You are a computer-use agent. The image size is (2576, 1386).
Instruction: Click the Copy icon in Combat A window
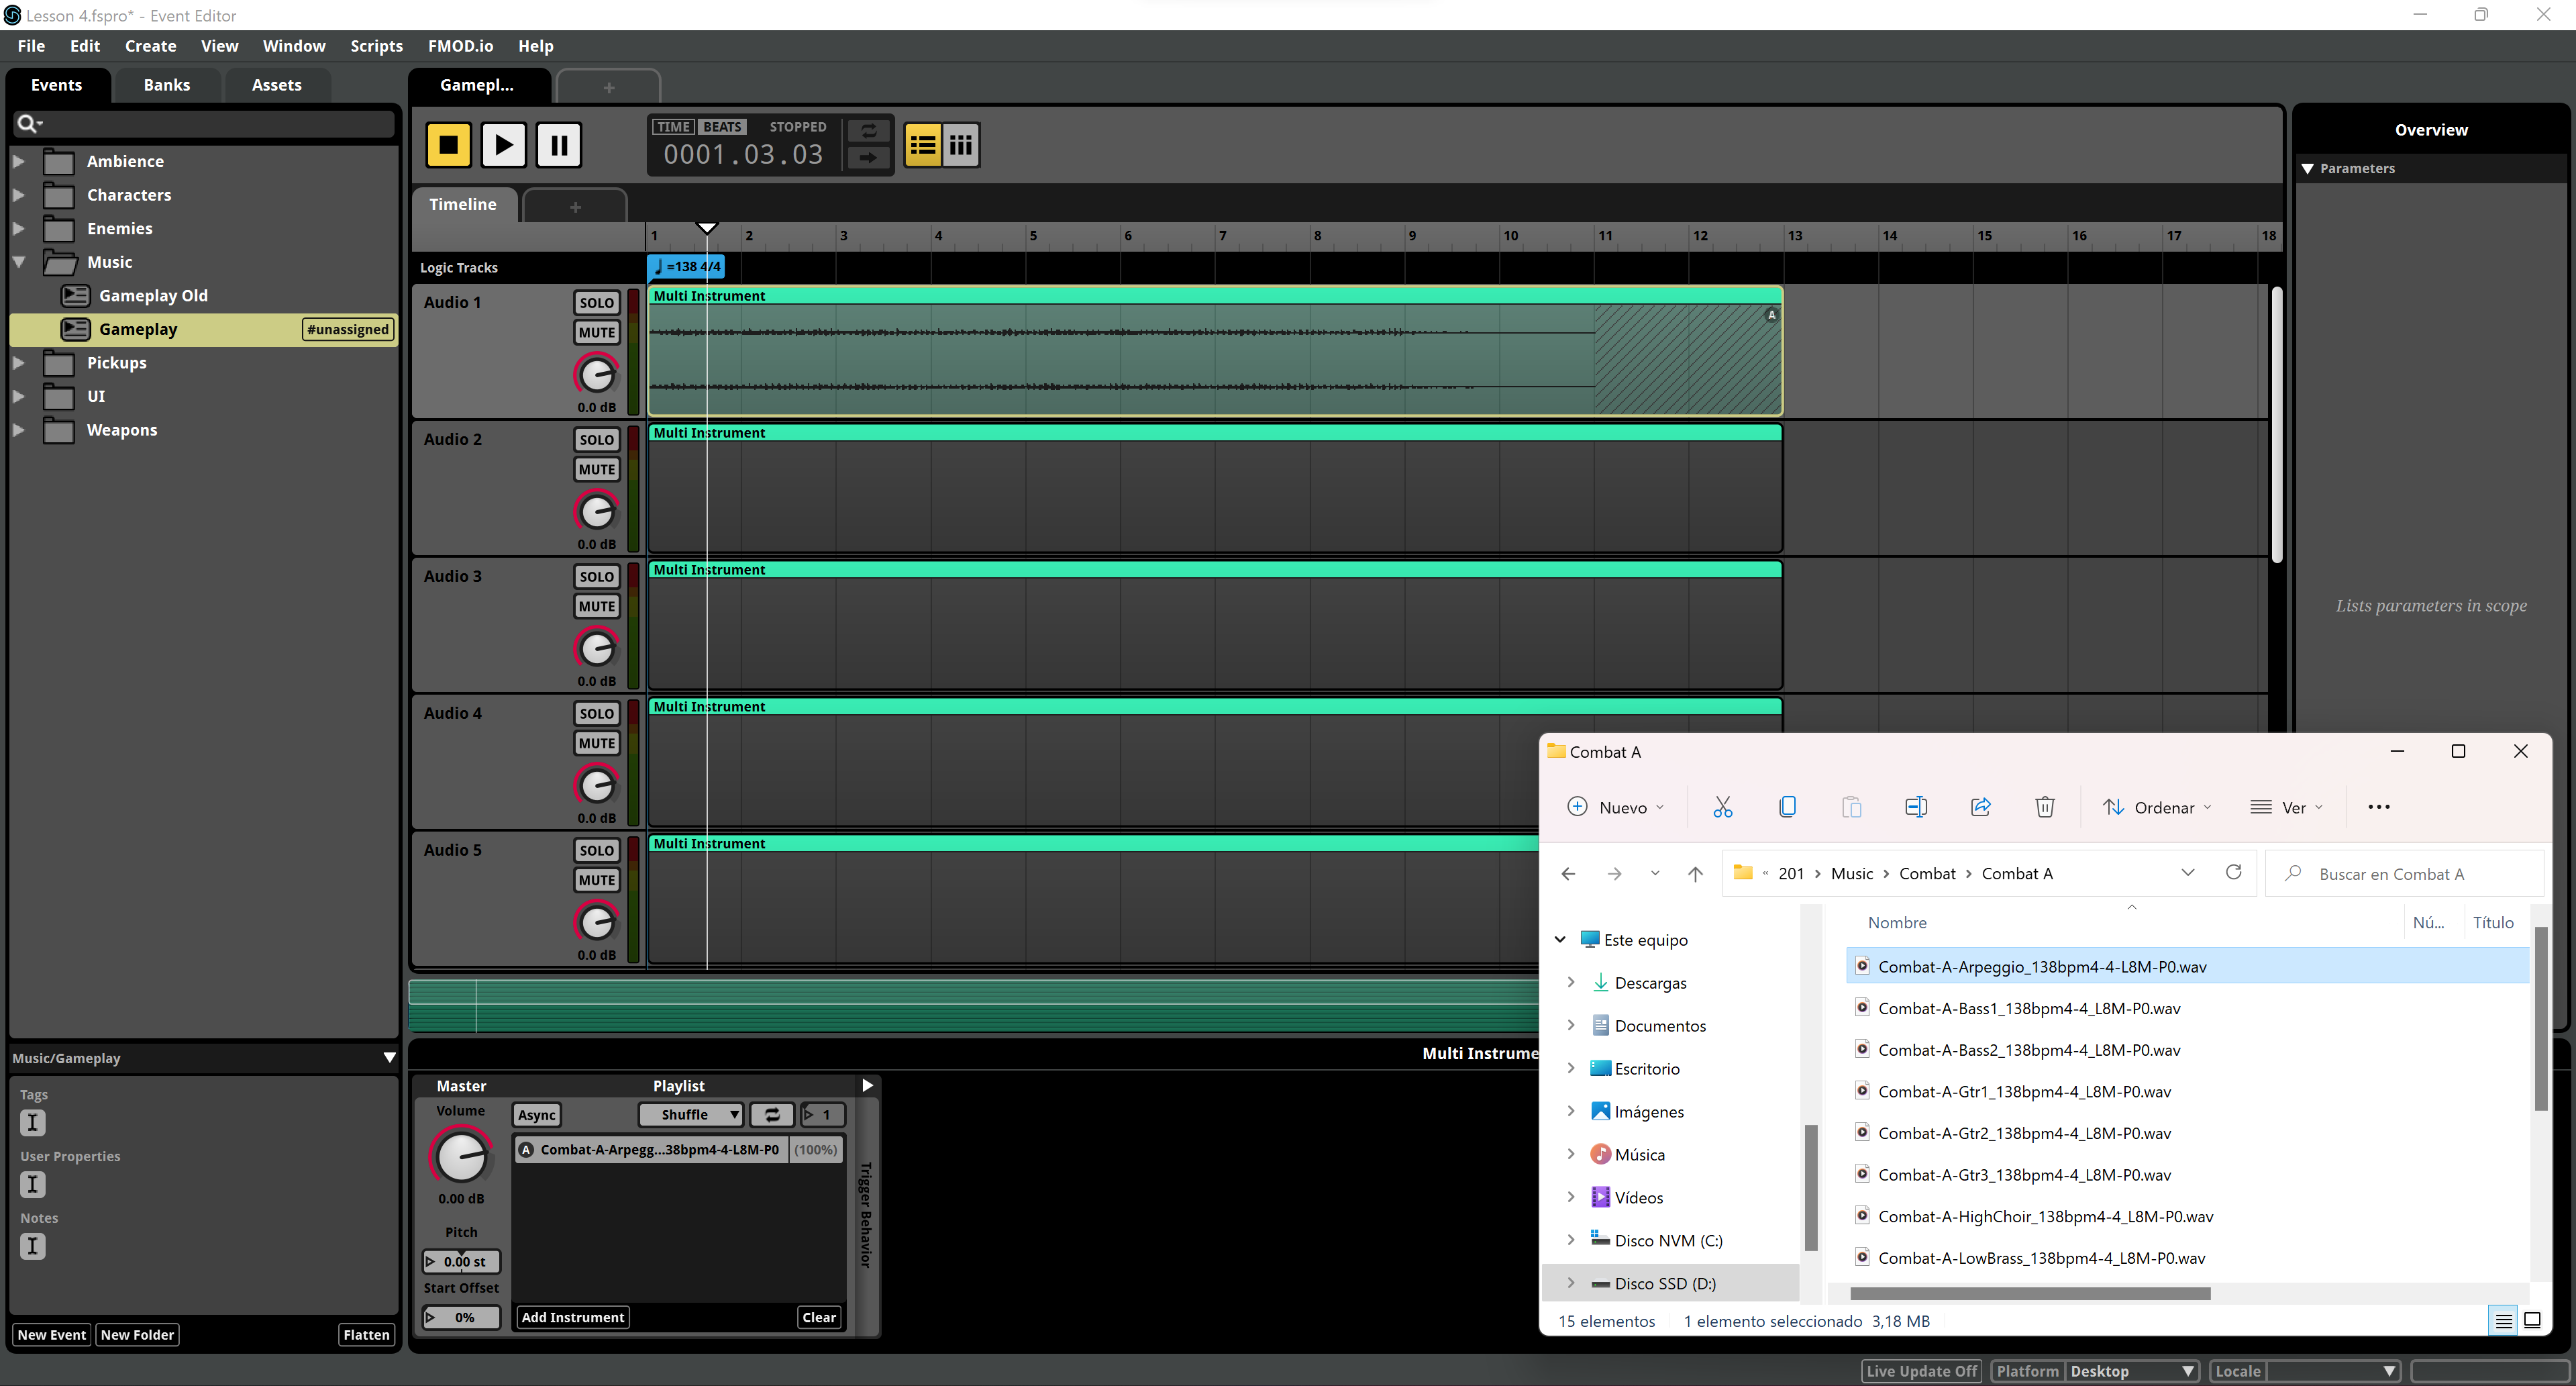[1787, 807]
